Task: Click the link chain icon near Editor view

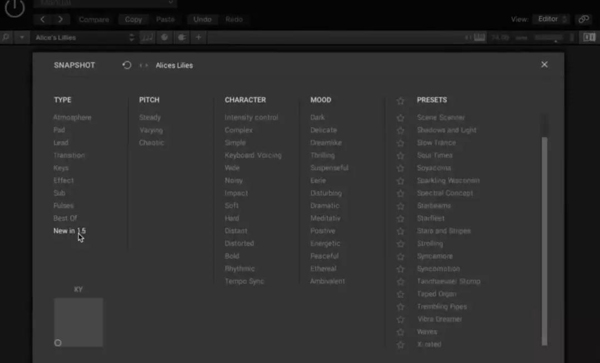Action: tap(584, 19)
